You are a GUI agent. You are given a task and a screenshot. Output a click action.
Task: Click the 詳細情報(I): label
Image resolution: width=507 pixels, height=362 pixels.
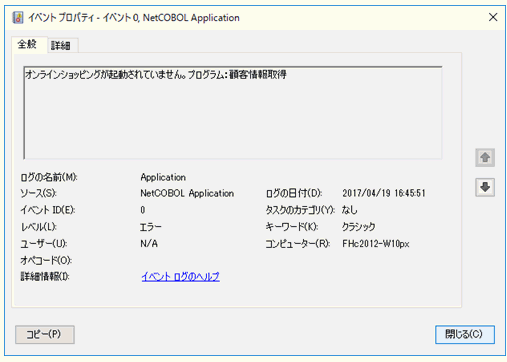(x=45, y=276)
